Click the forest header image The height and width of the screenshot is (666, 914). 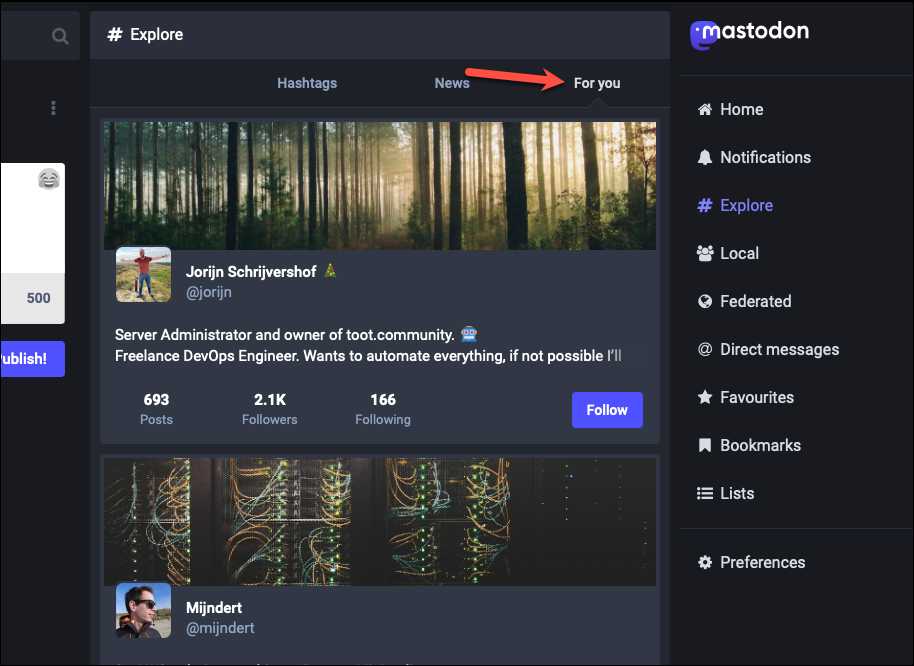coord(380,186)
